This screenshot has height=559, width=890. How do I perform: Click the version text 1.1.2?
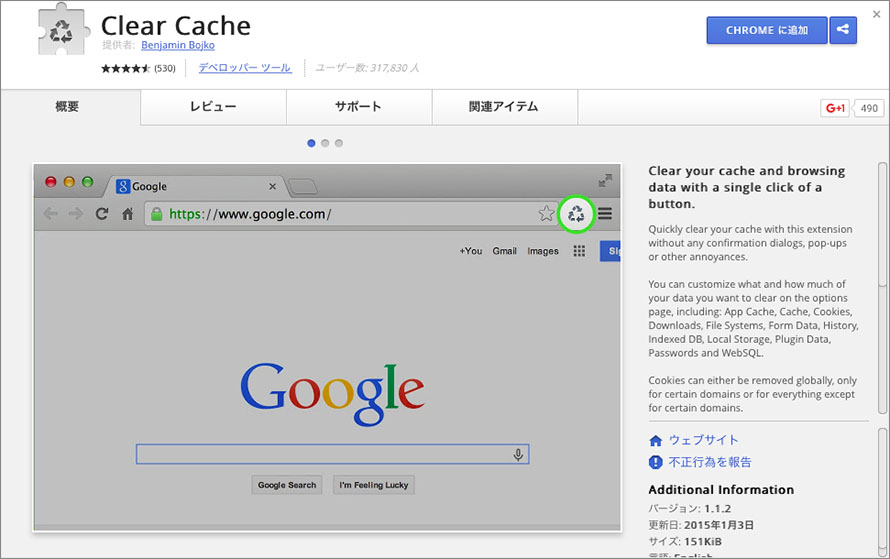(718, 508)
